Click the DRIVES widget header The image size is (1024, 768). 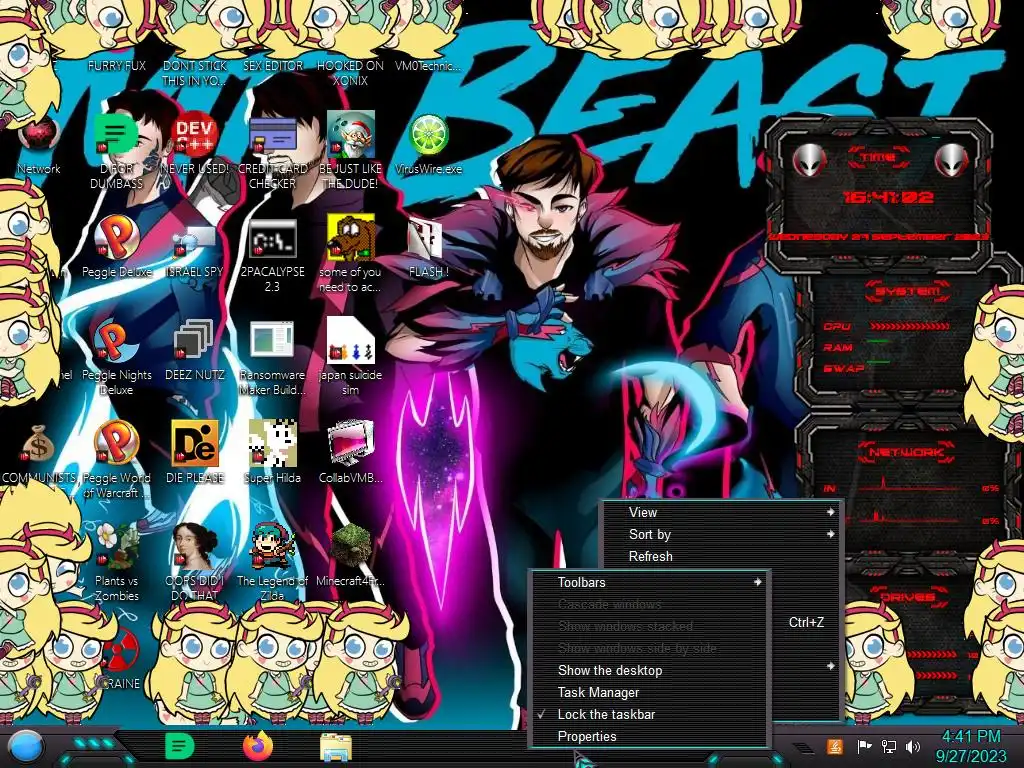[907, 597]
